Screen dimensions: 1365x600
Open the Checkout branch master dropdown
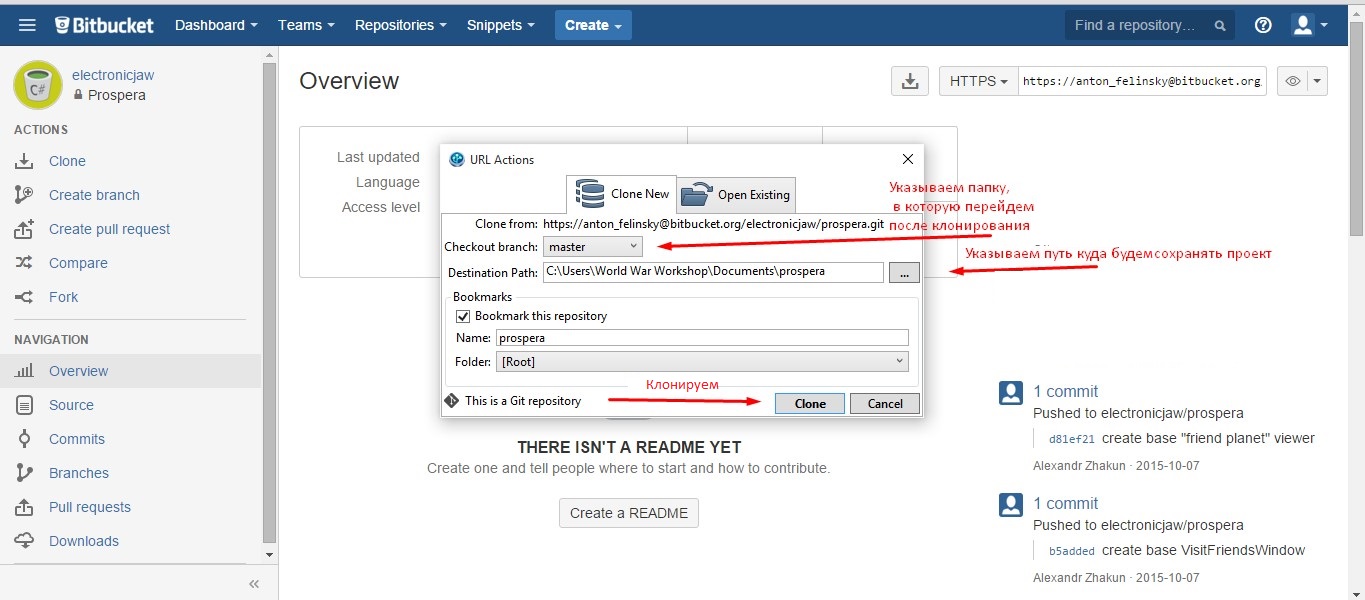click(x=593, y=246)
